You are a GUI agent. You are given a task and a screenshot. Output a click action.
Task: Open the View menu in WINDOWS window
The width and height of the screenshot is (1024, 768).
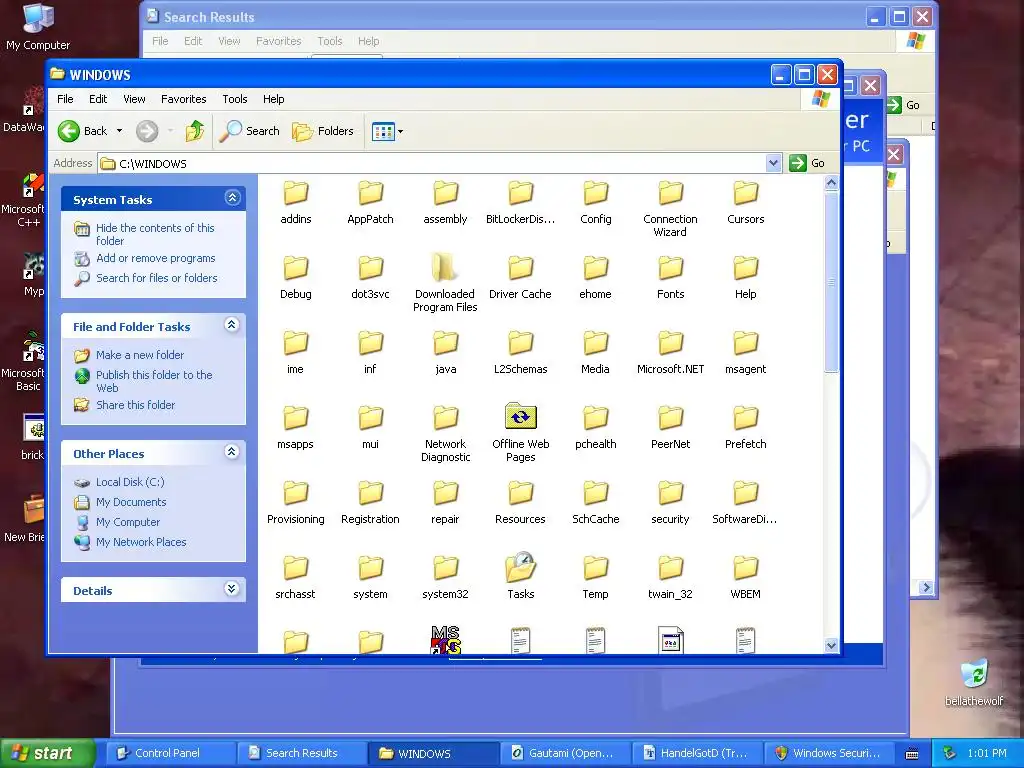point(135,99)
